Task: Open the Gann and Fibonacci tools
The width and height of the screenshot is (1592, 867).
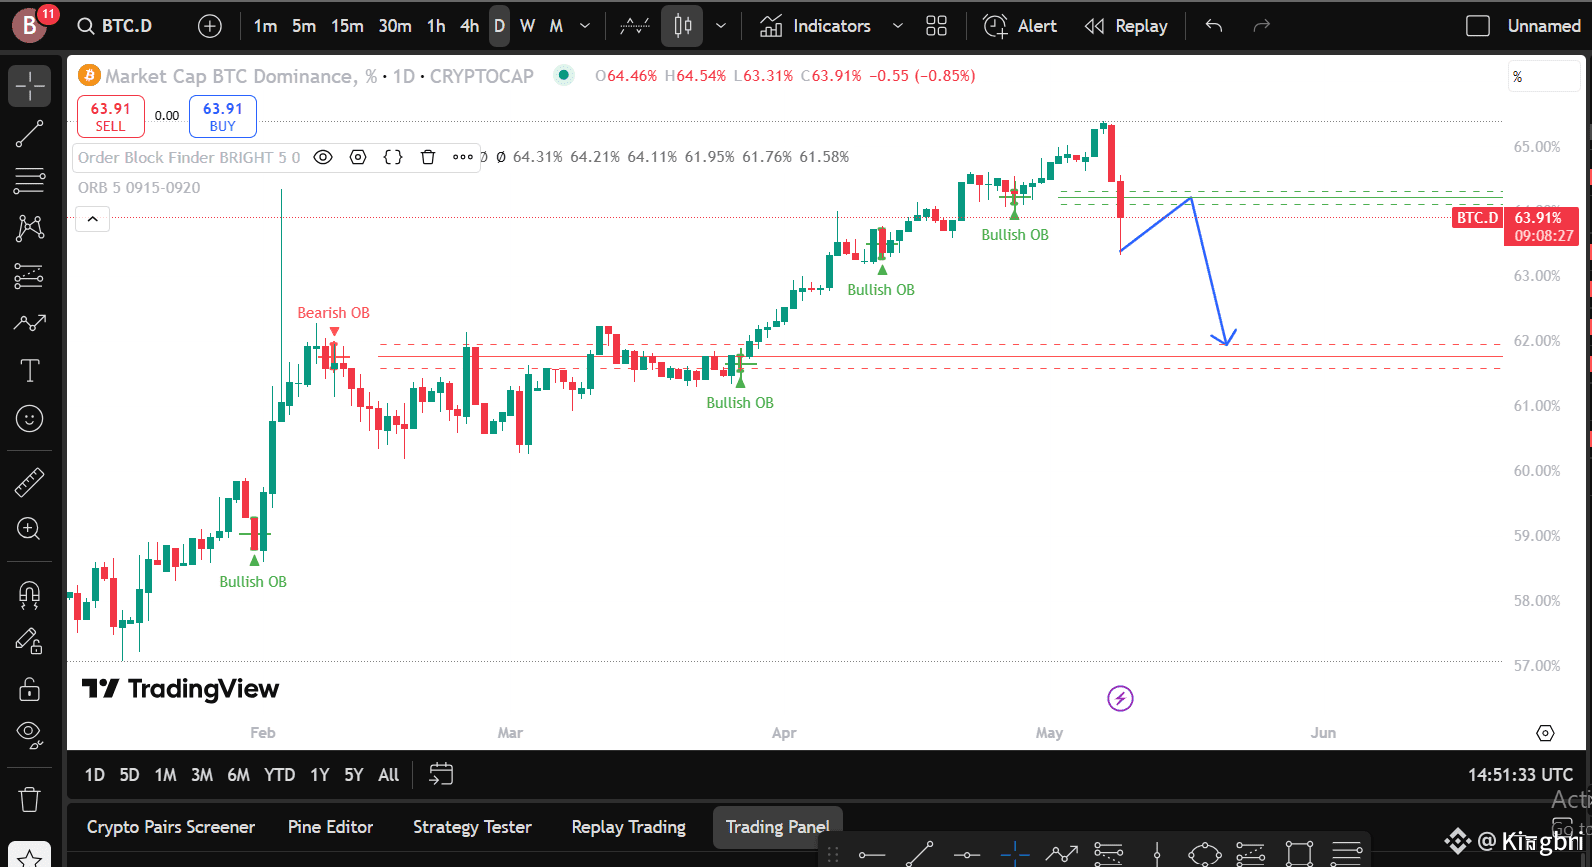Action: pyautogui.click(x=30, y=181)
